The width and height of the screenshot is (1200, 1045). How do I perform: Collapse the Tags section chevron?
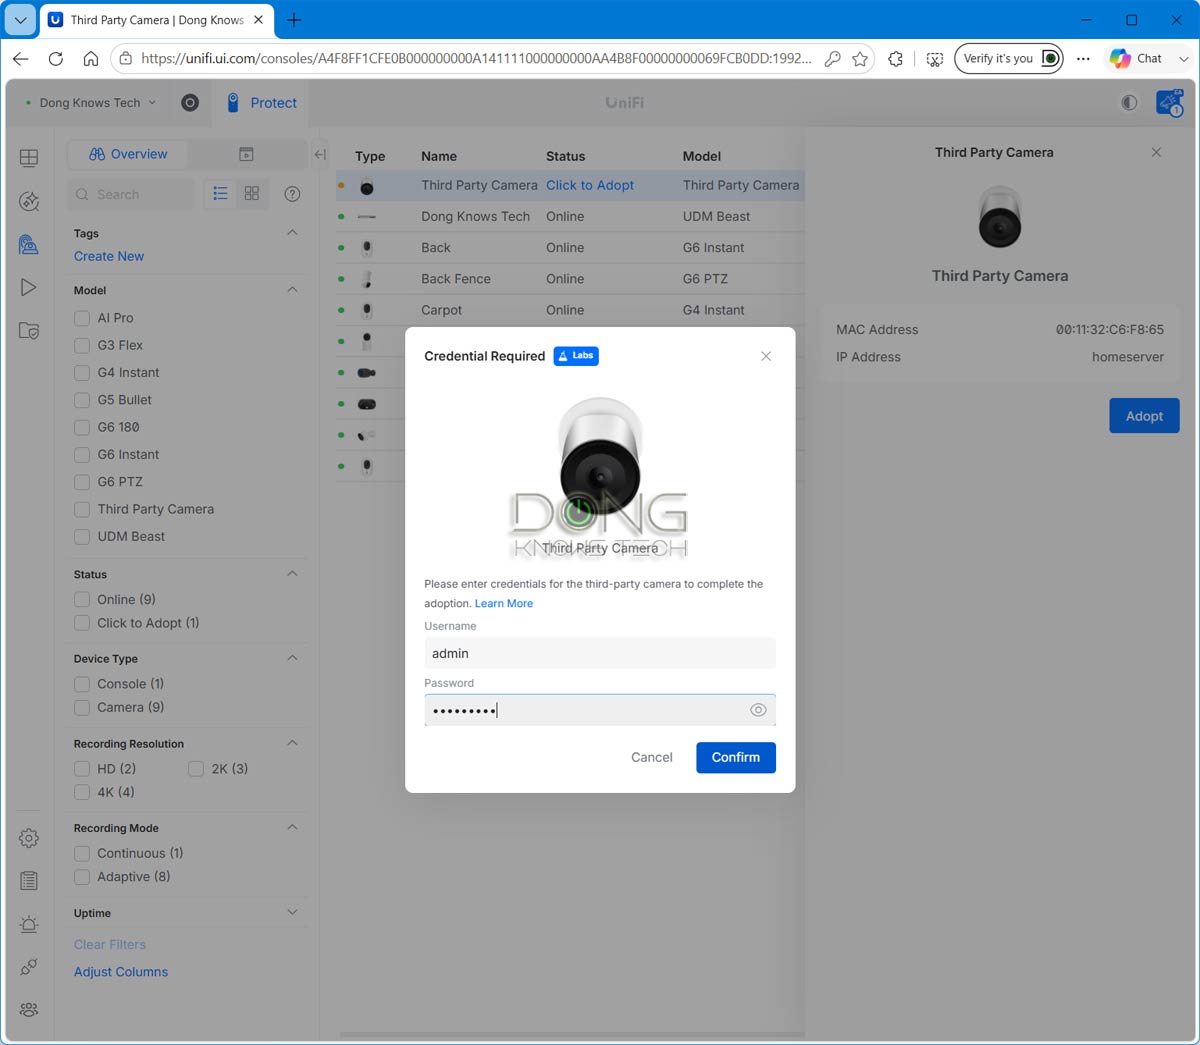coord(292,232)
